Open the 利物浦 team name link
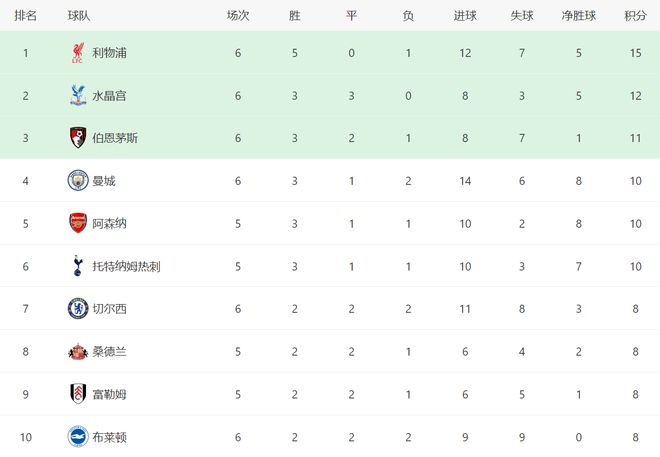Screen dimensions: 660x457 tap(110, 52)
